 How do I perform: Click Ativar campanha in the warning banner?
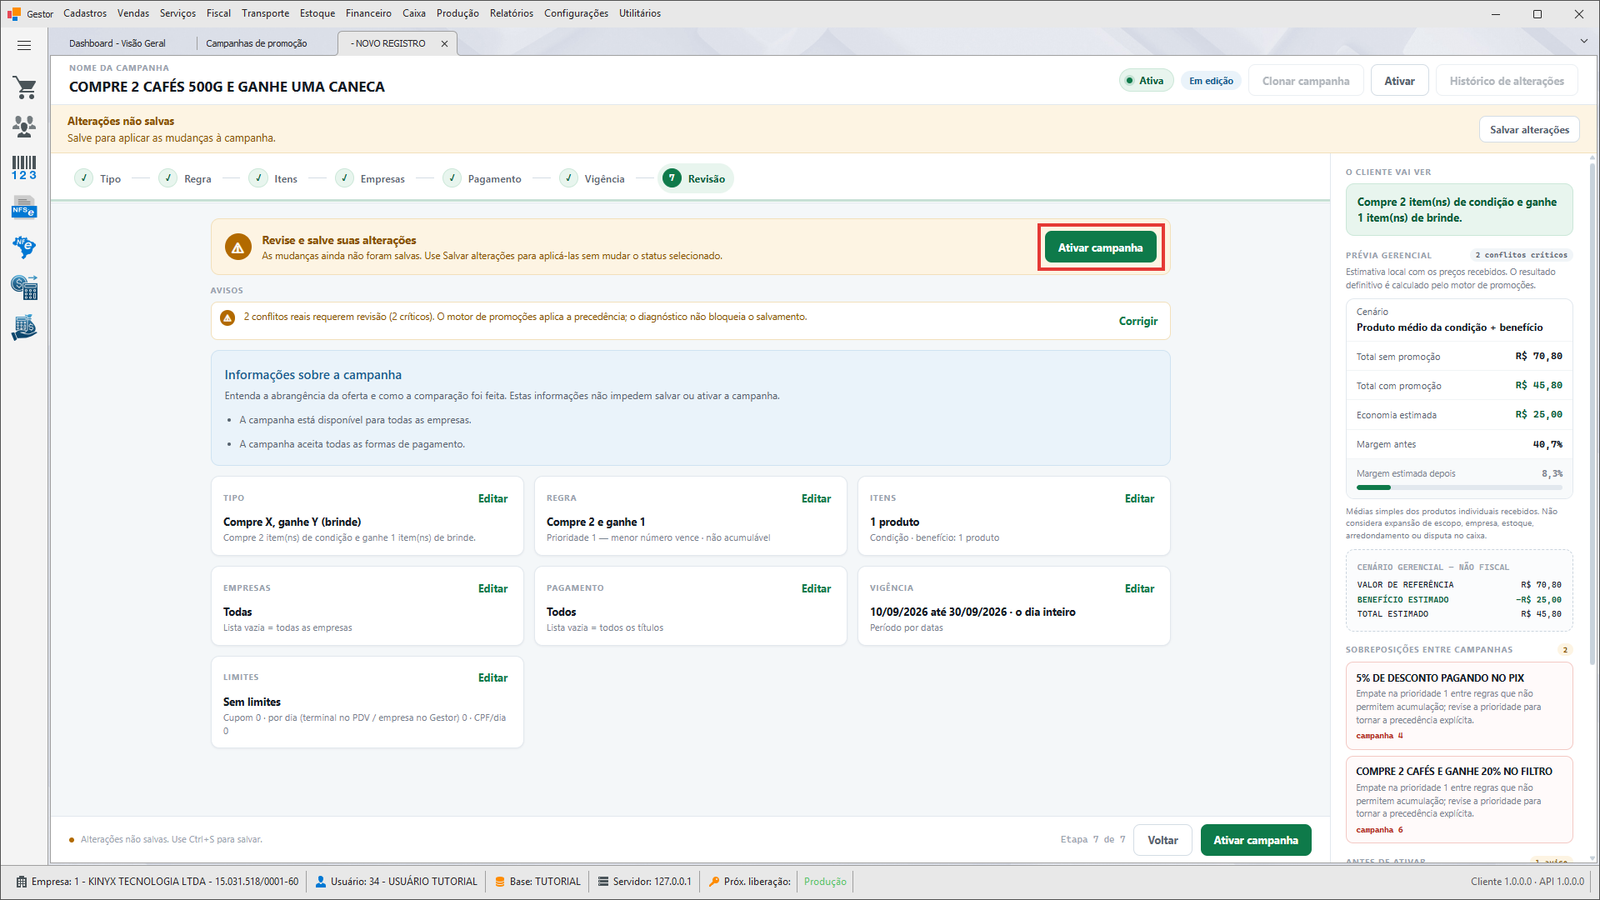[1100, 248]
